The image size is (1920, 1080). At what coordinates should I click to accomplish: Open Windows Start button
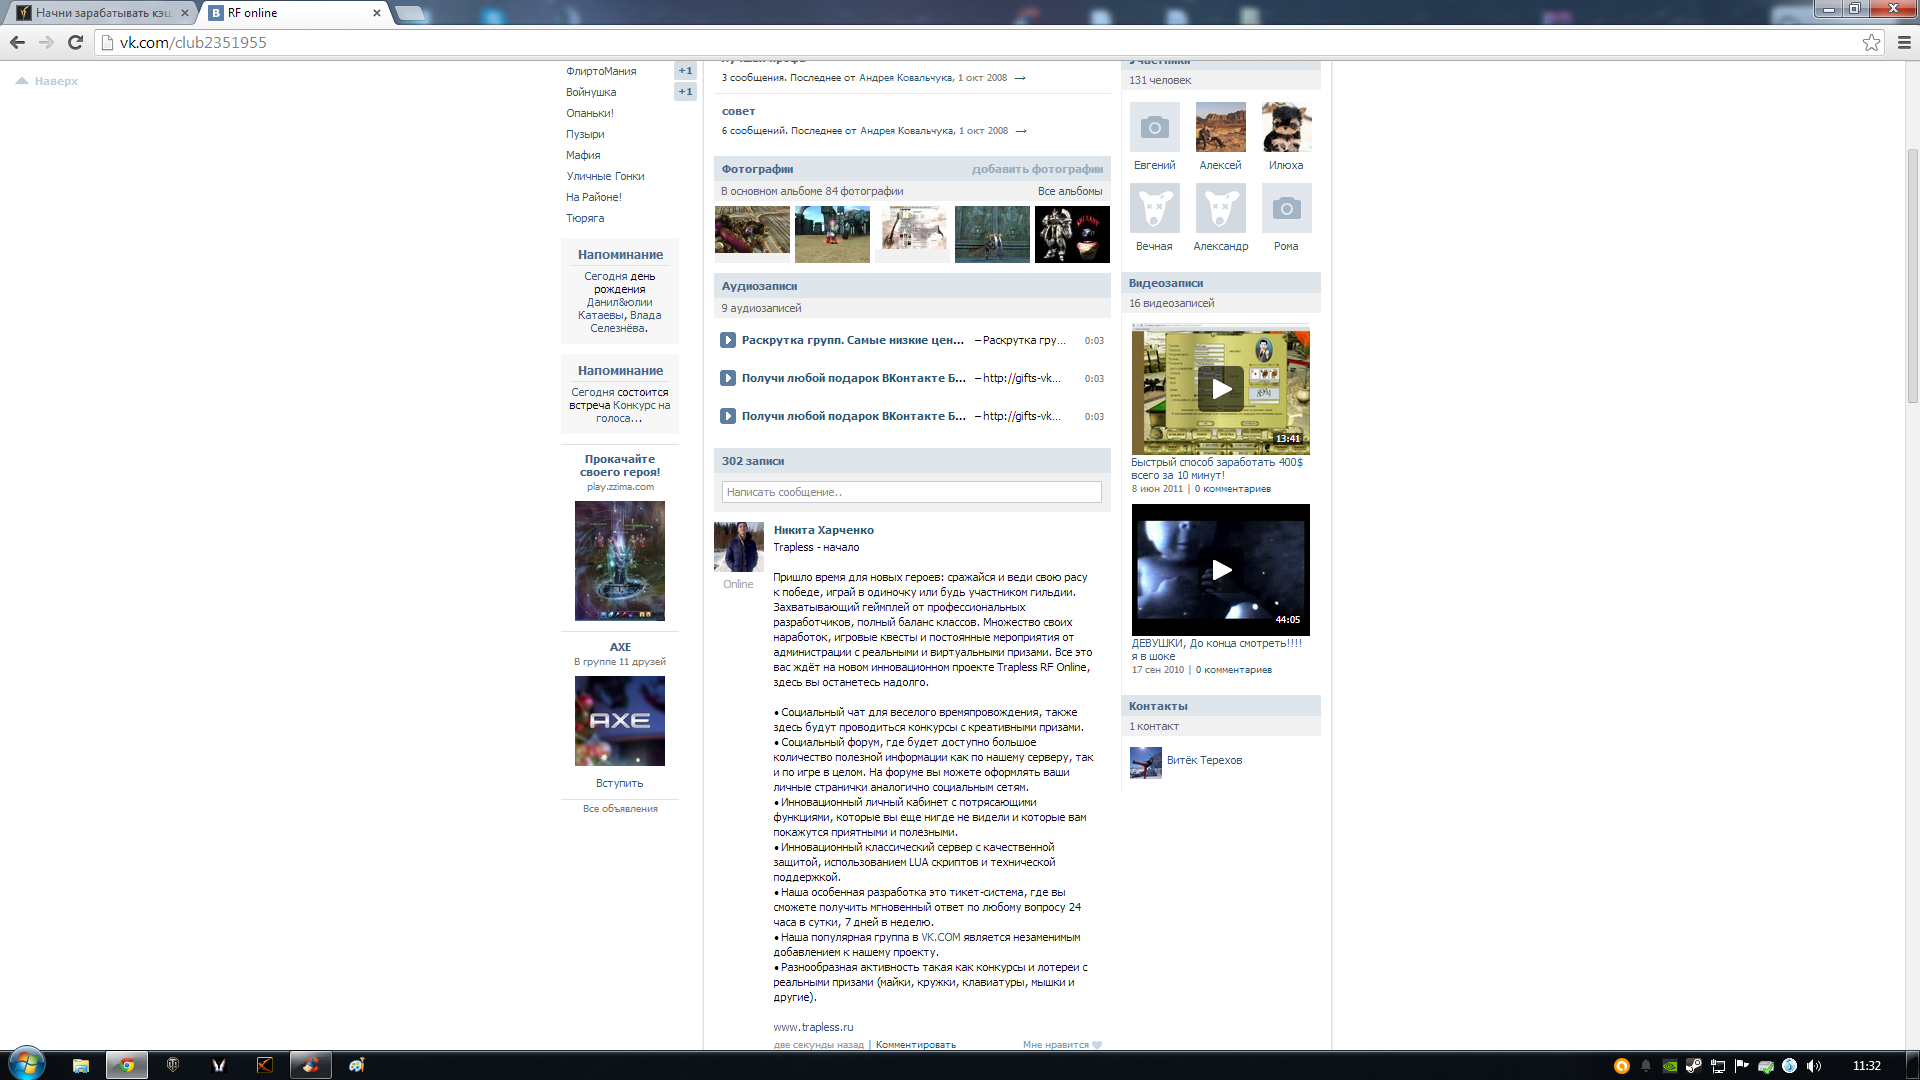[26, 1065]
